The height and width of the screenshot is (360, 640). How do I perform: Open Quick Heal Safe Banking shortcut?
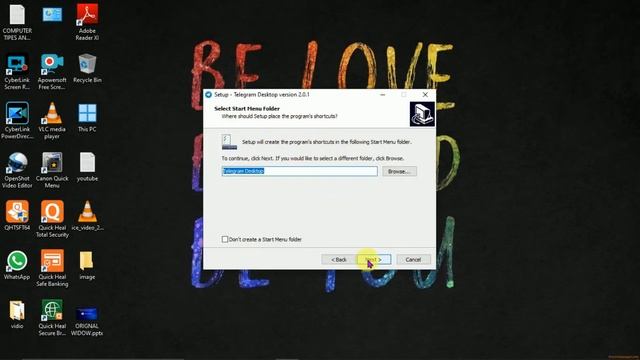point(52,261)
